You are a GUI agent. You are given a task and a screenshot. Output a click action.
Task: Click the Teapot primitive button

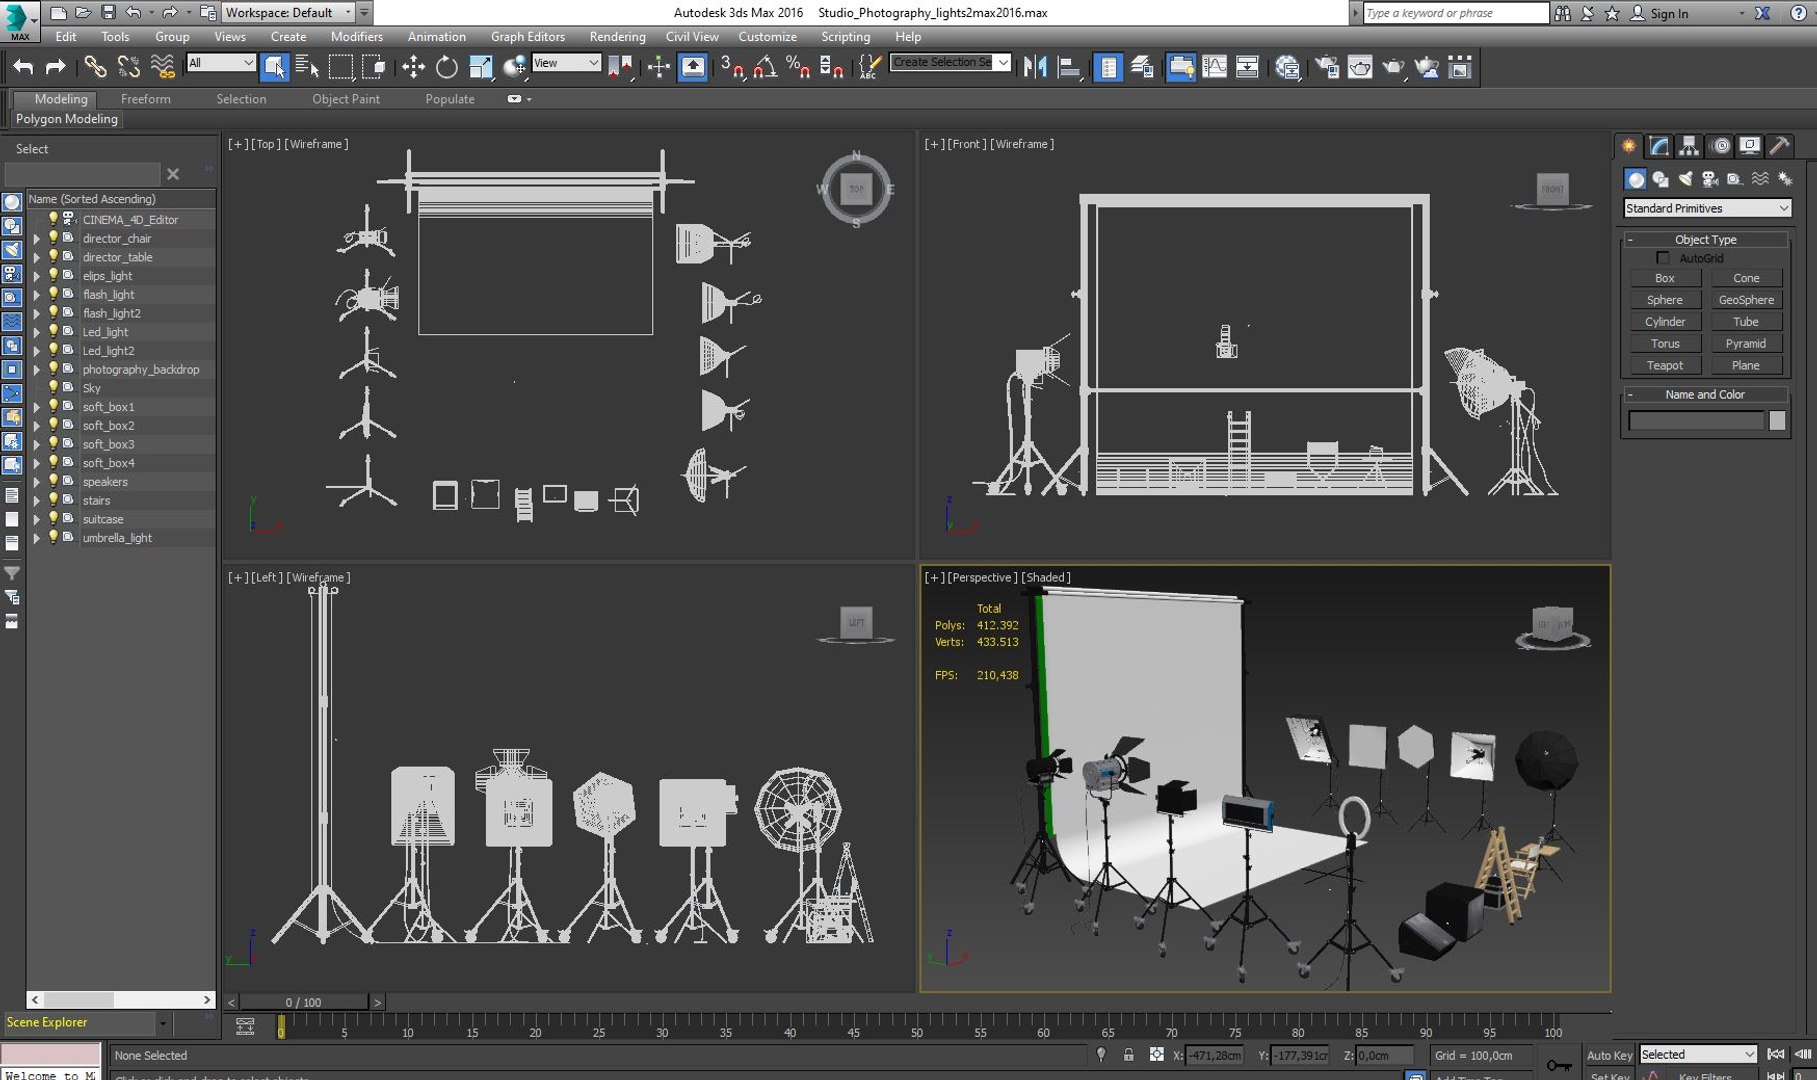click(1664, 365)
